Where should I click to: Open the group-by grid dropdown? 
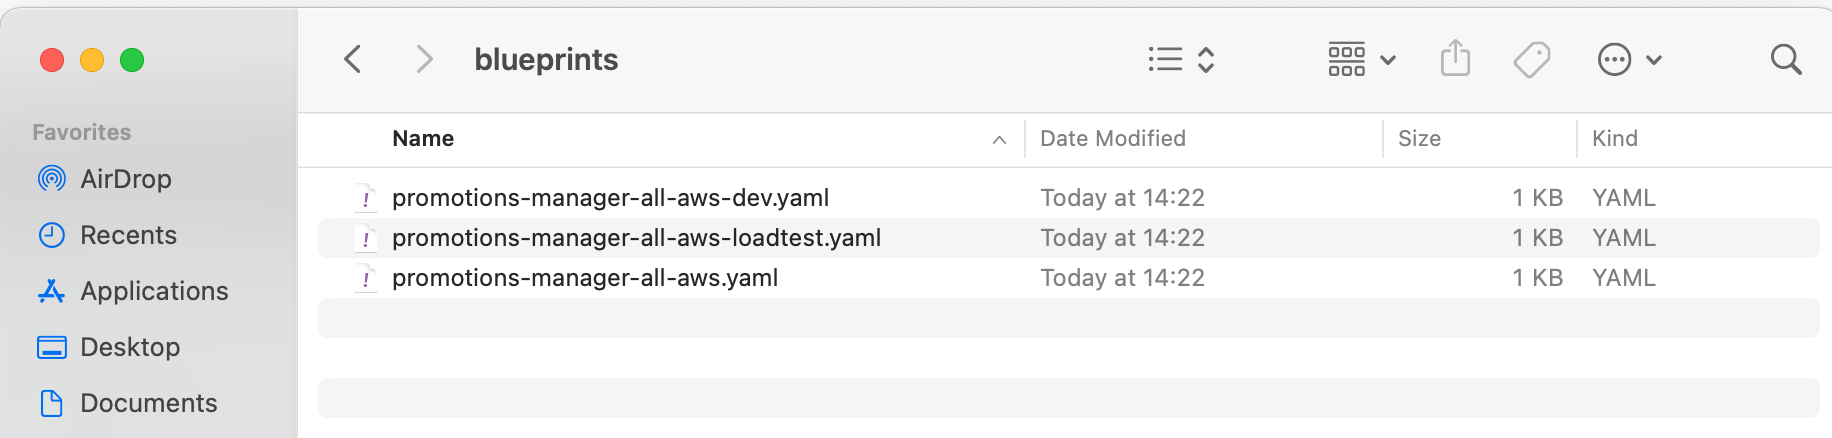pyautogui.click(x=1361, y=60)
